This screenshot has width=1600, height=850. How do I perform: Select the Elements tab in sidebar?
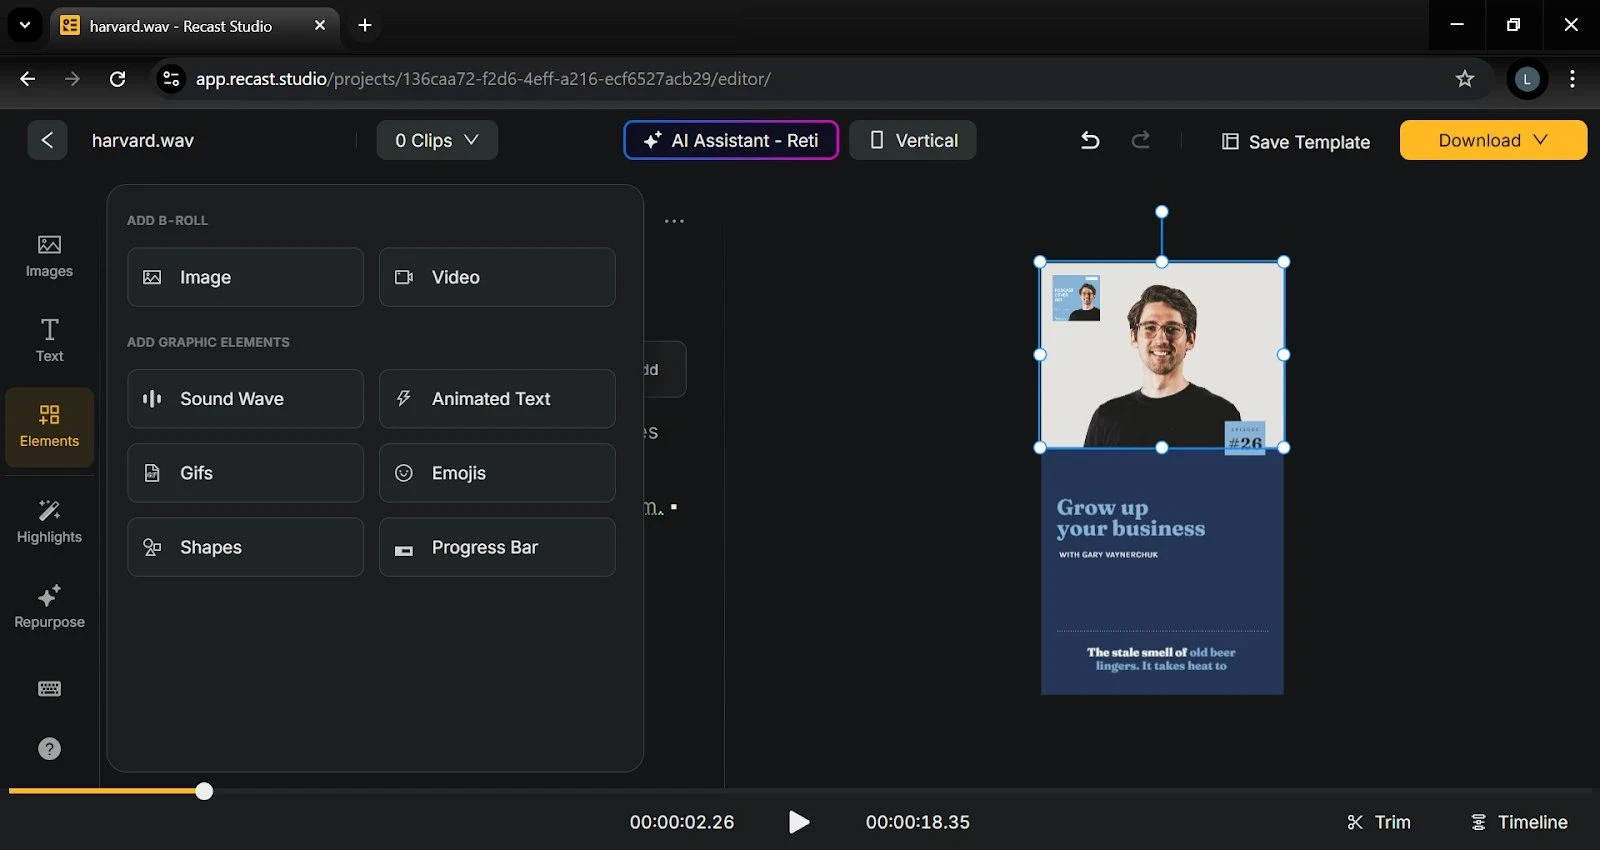click(49, 427)
